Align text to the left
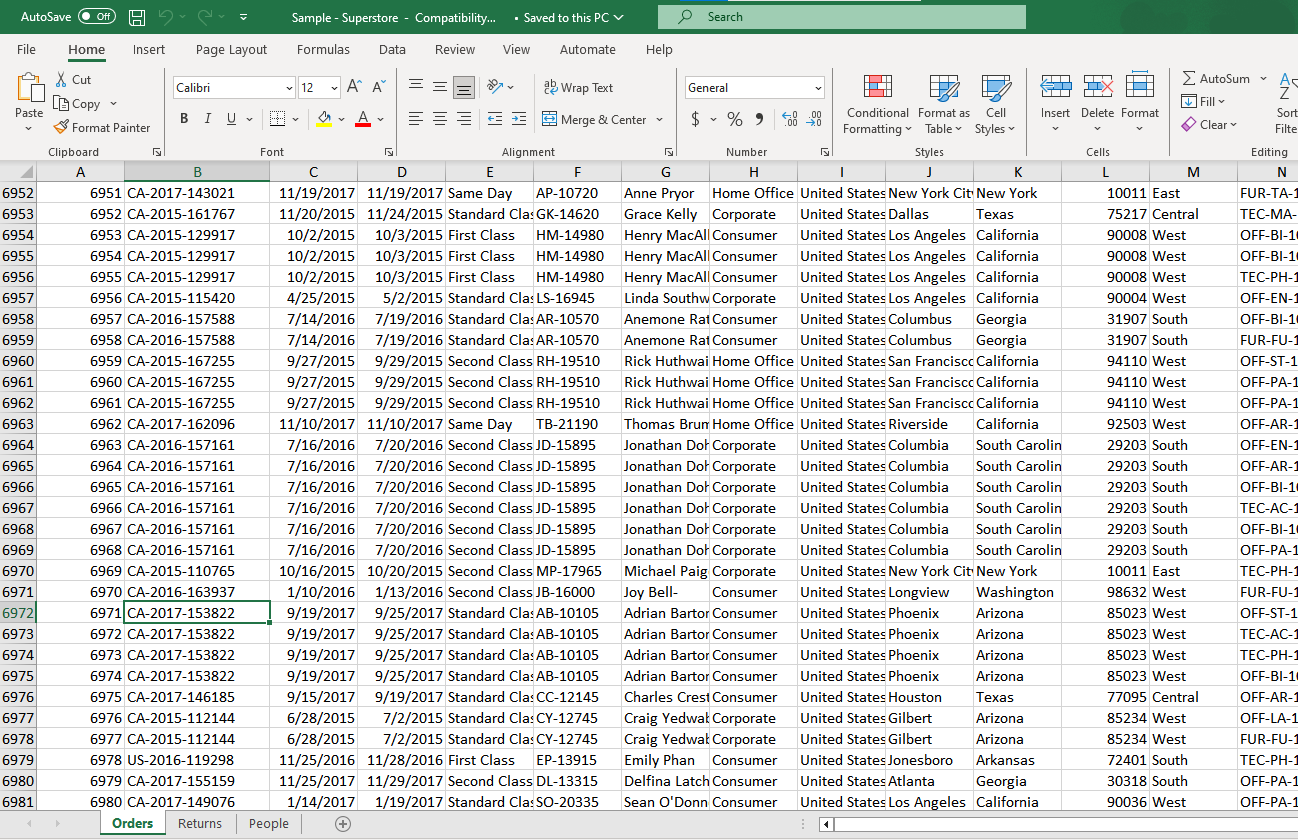Screen dimensions: 1298x840 pyautogui.click(x=416, y=119)
